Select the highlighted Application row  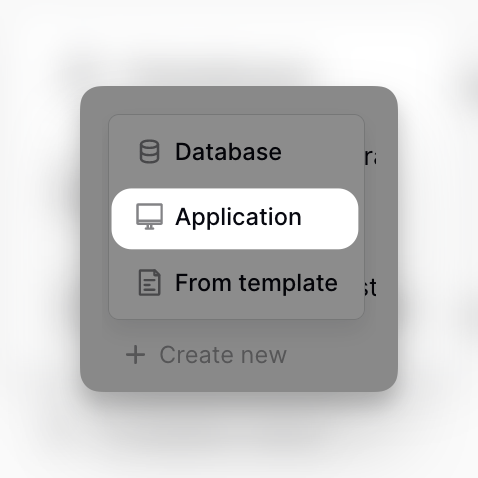pos(235,218)
